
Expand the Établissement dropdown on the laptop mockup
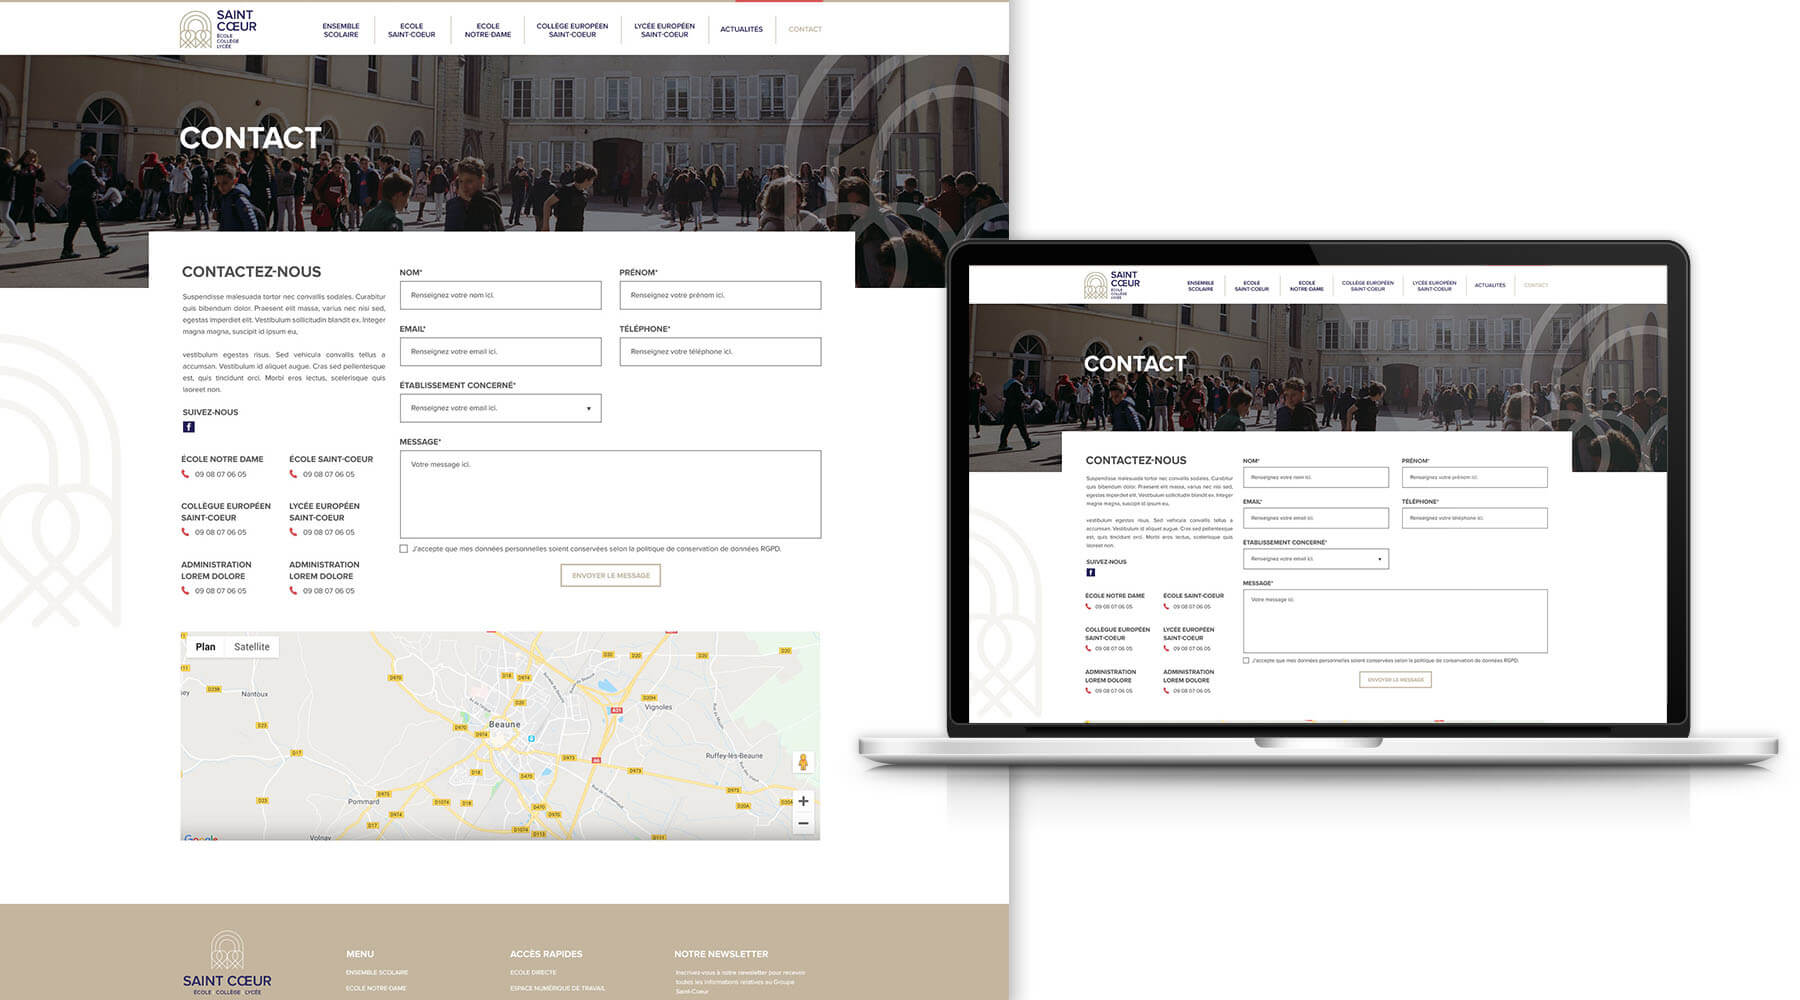tap(1378, 558)
